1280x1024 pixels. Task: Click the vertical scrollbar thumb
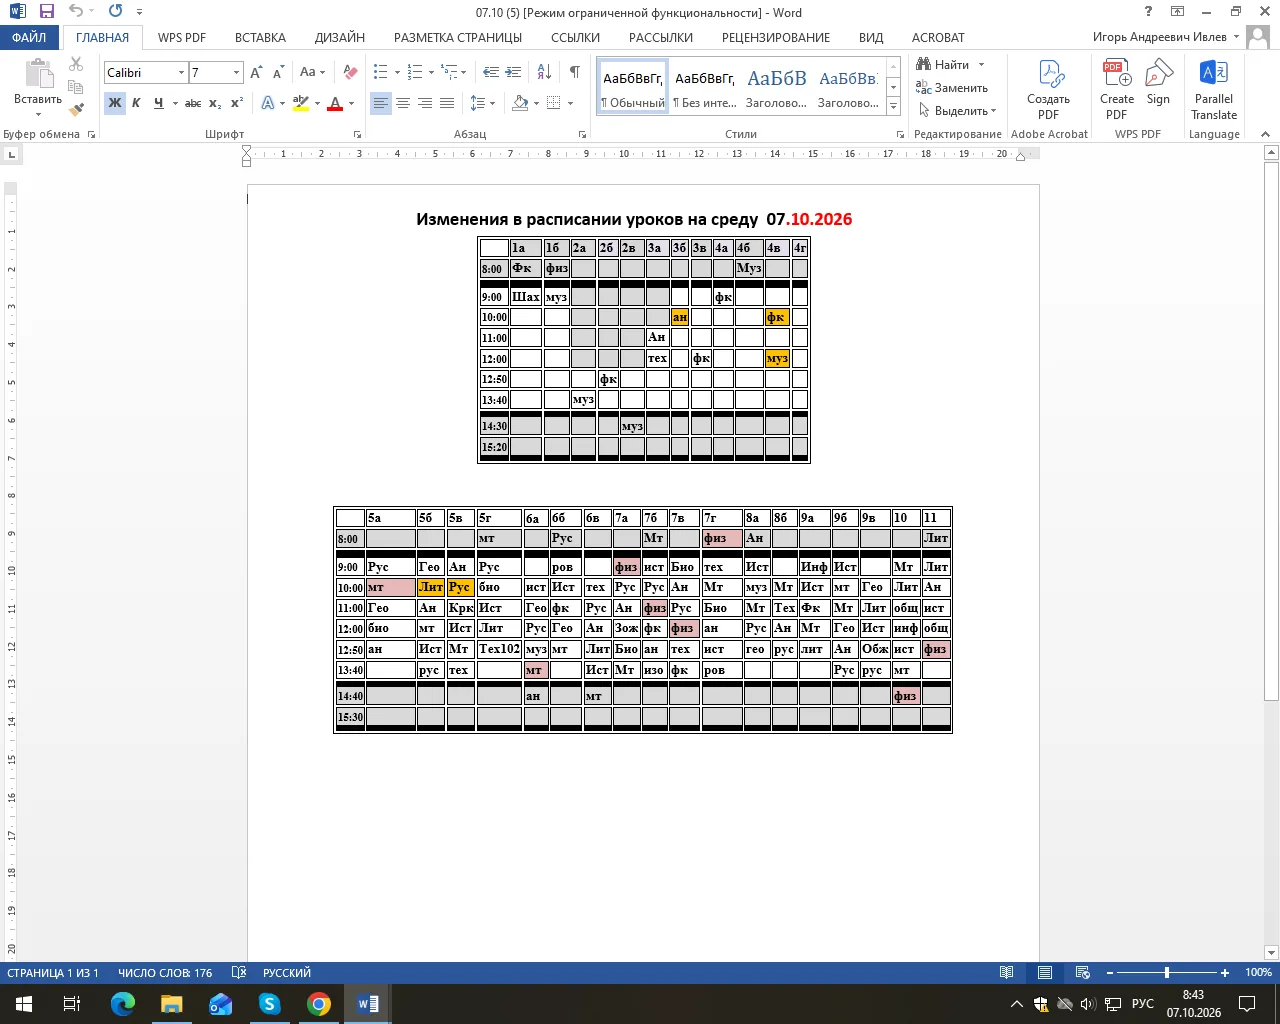pos(1272,432)
